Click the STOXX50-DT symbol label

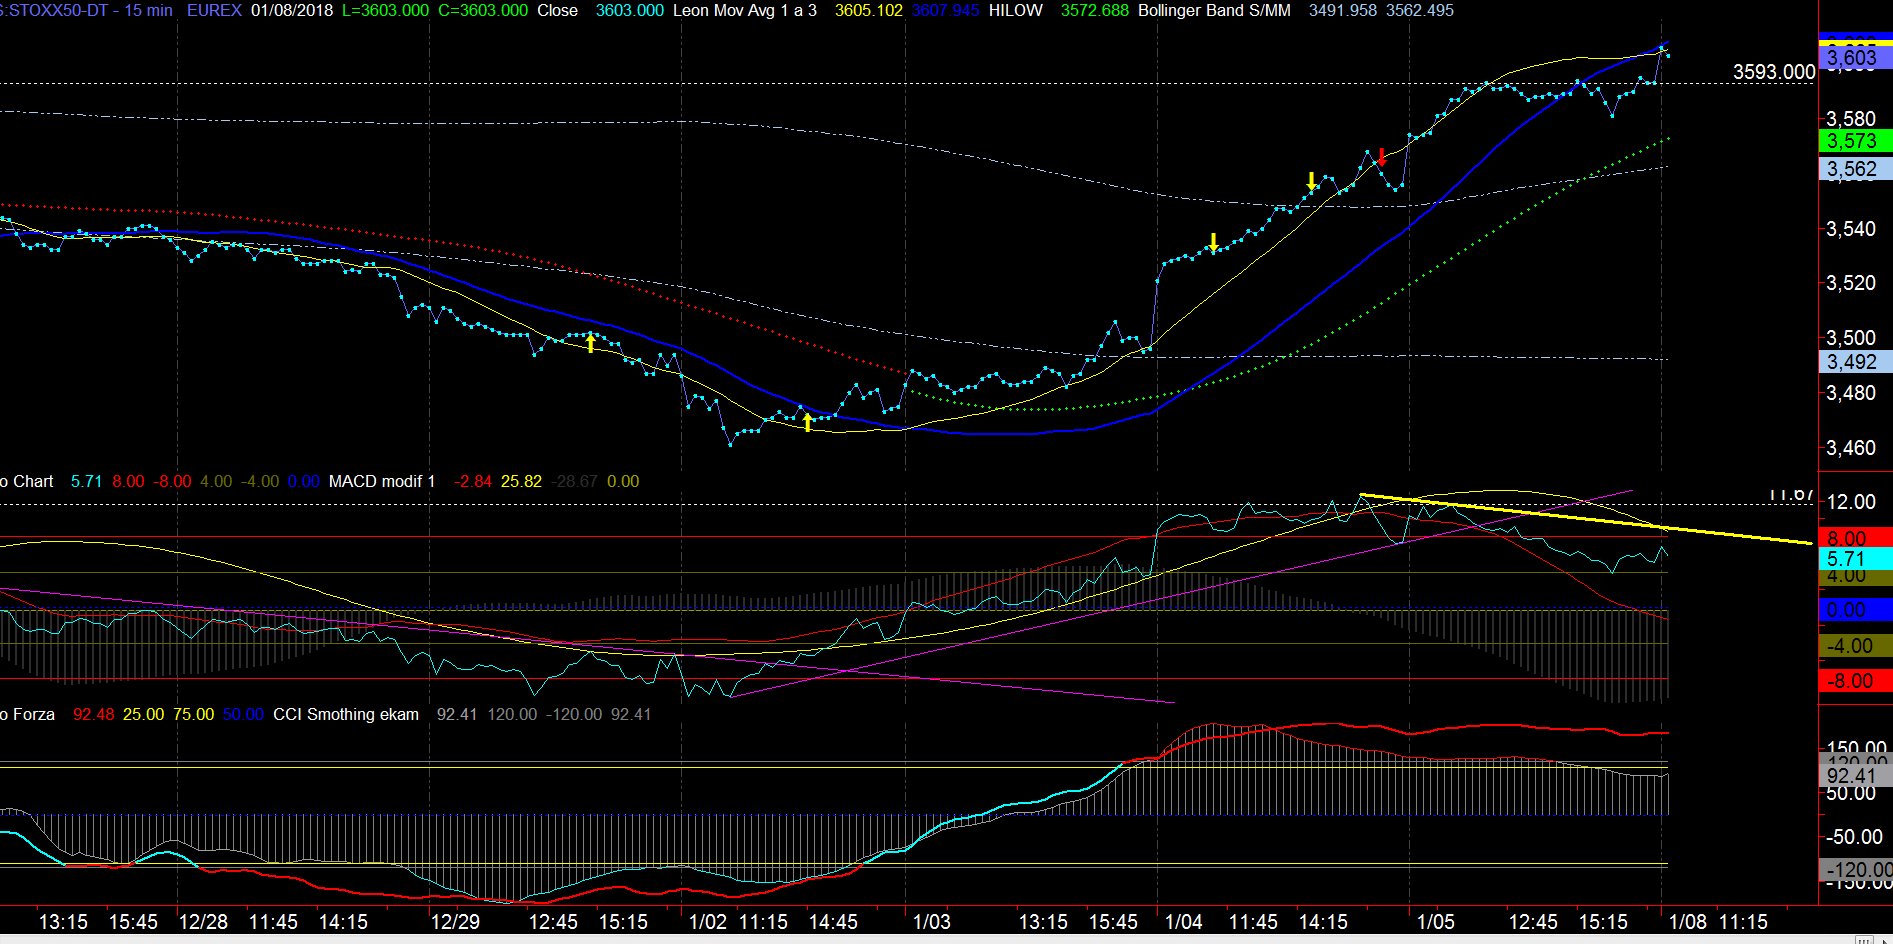(54, 10)
